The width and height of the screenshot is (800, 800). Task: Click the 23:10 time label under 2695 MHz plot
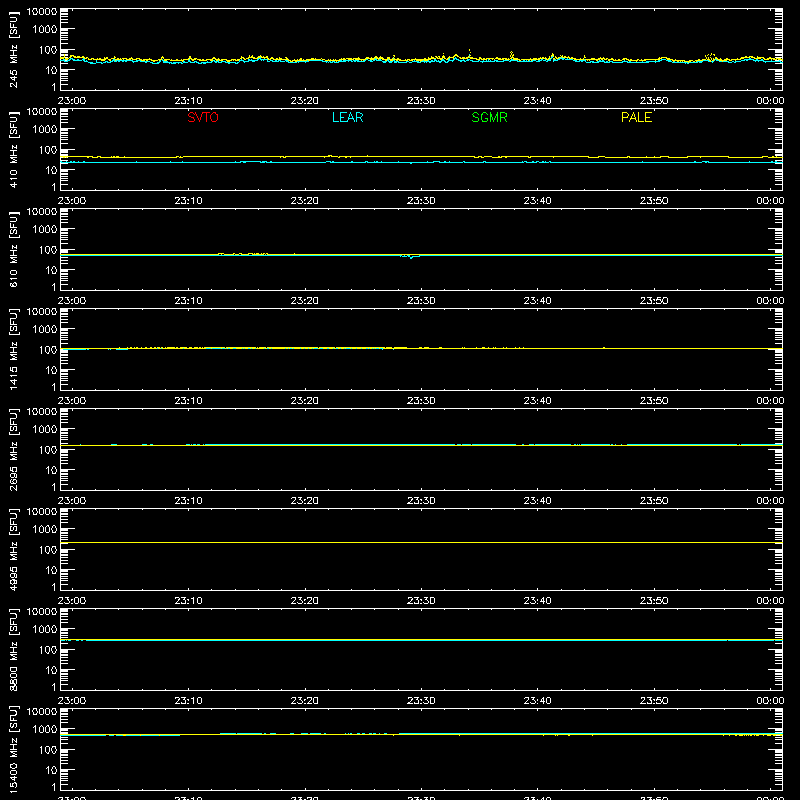point(188,501)
